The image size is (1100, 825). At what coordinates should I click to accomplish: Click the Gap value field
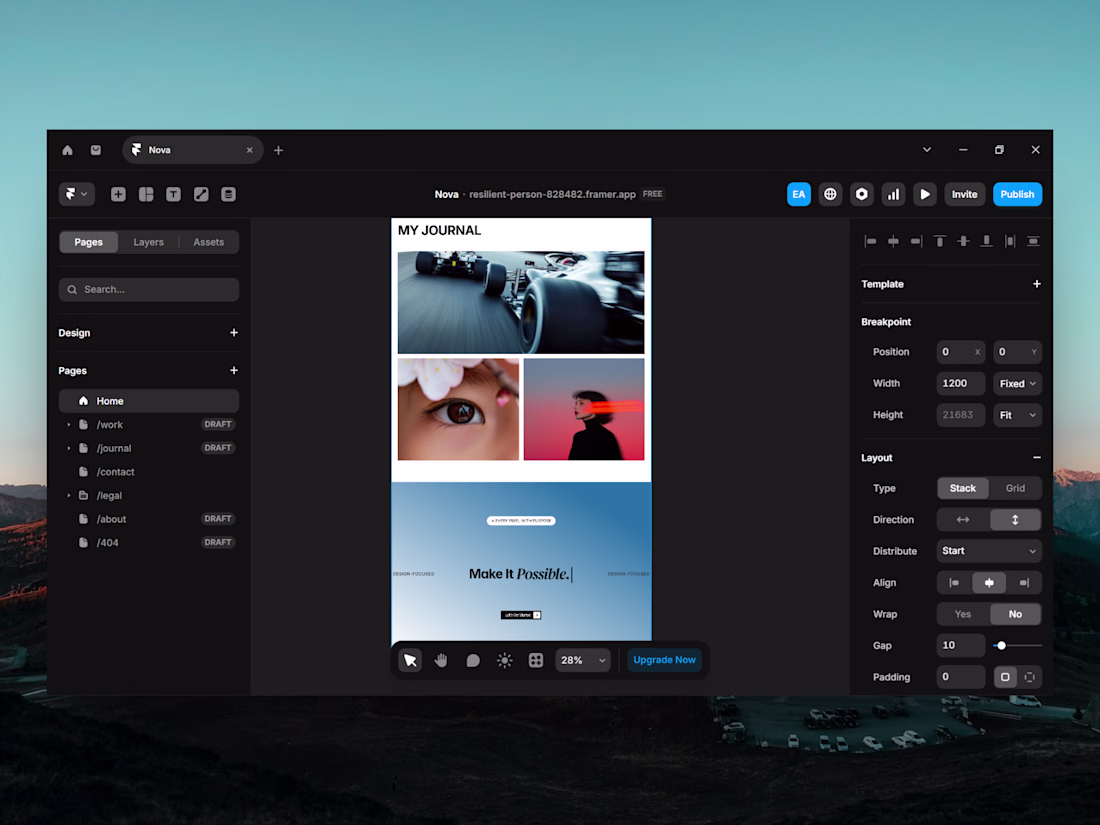pos(961,645)
